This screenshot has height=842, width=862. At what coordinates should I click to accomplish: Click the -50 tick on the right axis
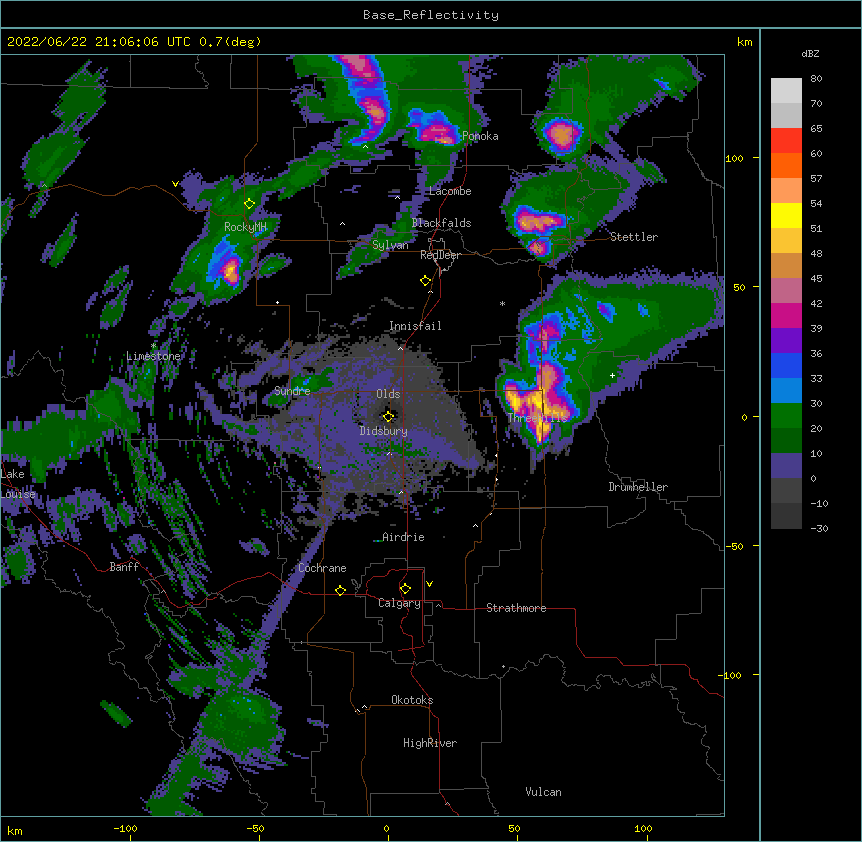[734, 546]
